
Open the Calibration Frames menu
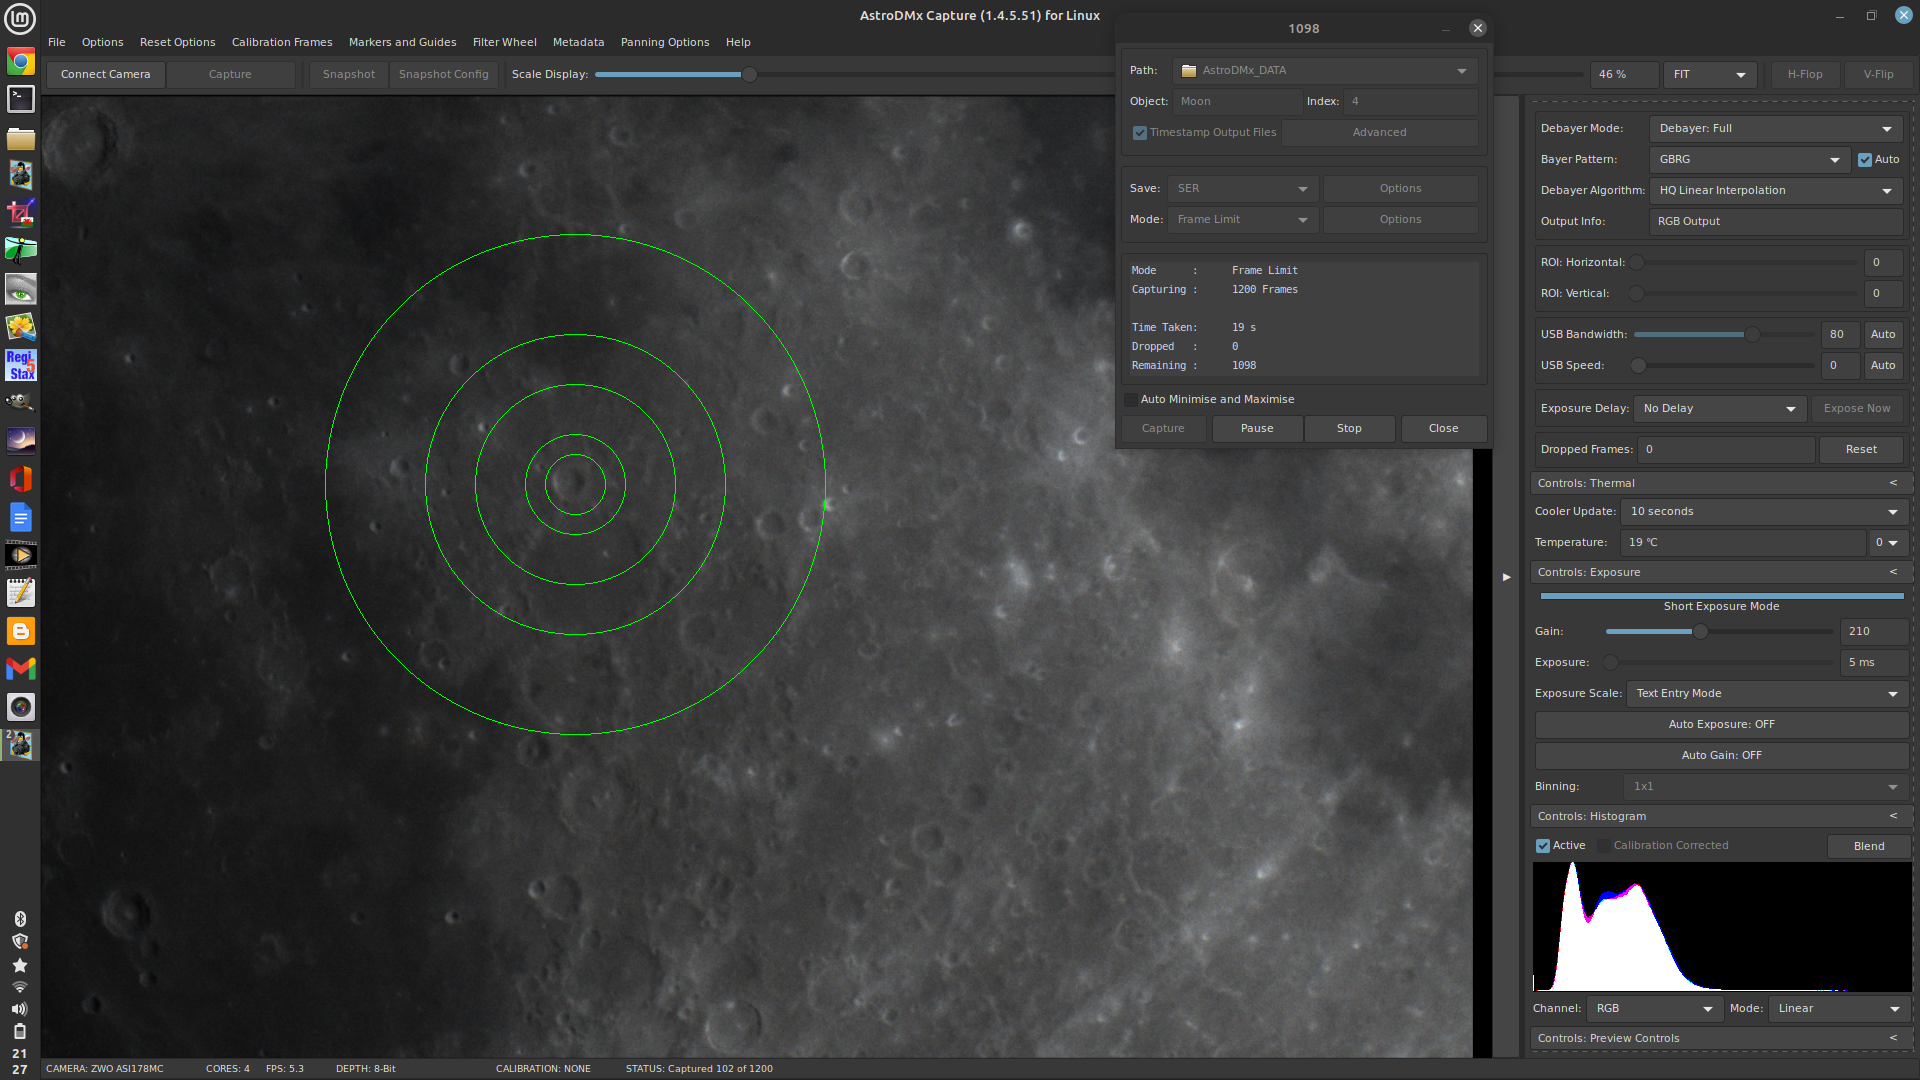282,42
